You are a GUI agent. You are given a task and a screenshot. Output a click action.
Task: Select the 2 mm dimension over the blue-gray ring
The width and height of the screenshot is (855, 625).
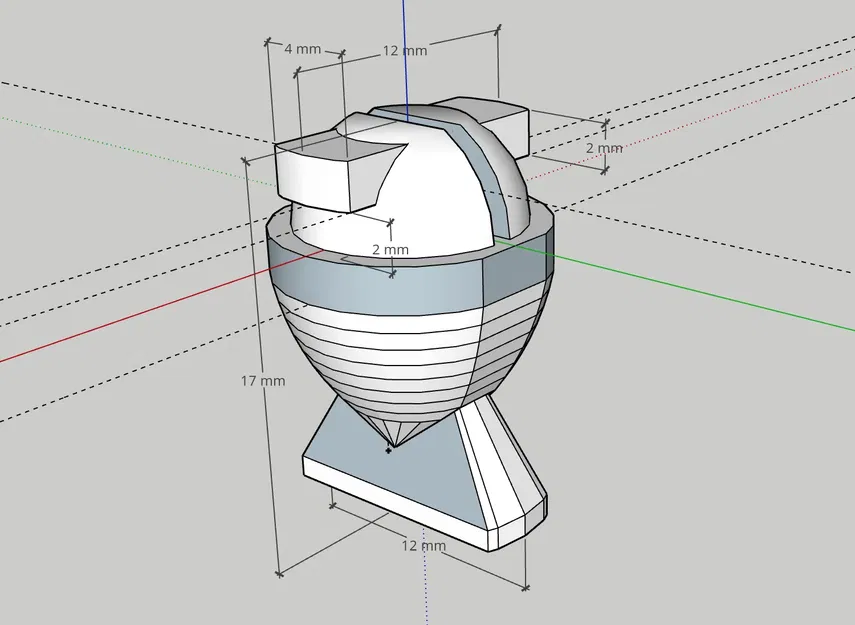click(390, 250)
